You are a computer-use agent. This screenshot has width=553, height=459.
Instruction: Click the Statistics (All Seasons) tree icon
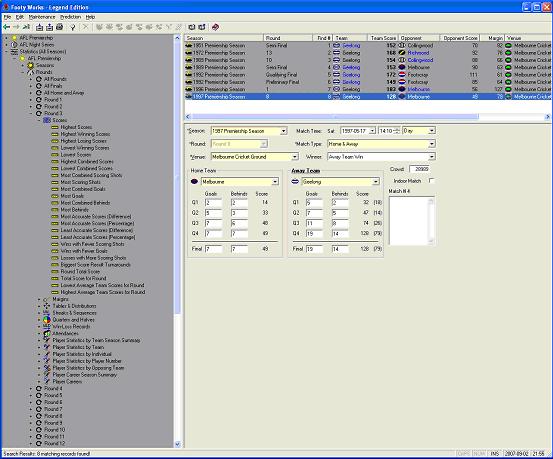14,52
